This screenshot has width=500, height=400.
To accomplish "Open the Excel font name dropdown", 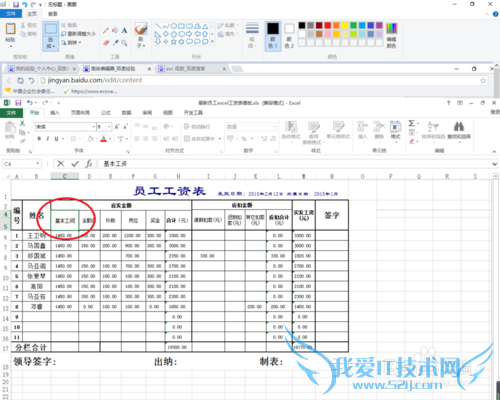I will [93, 127].
